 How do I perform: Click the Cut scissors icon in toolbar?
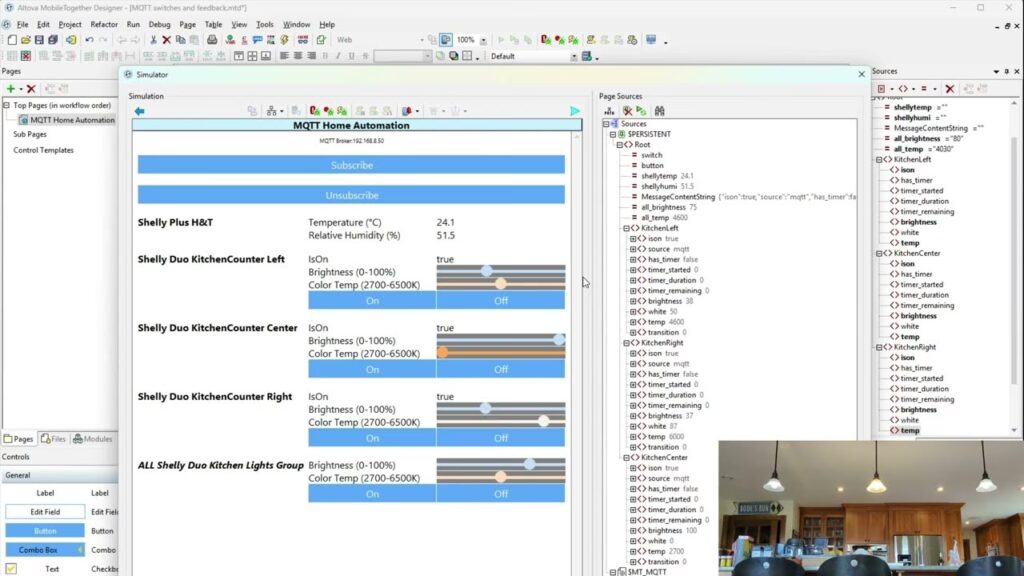click(x=153, y=40)
